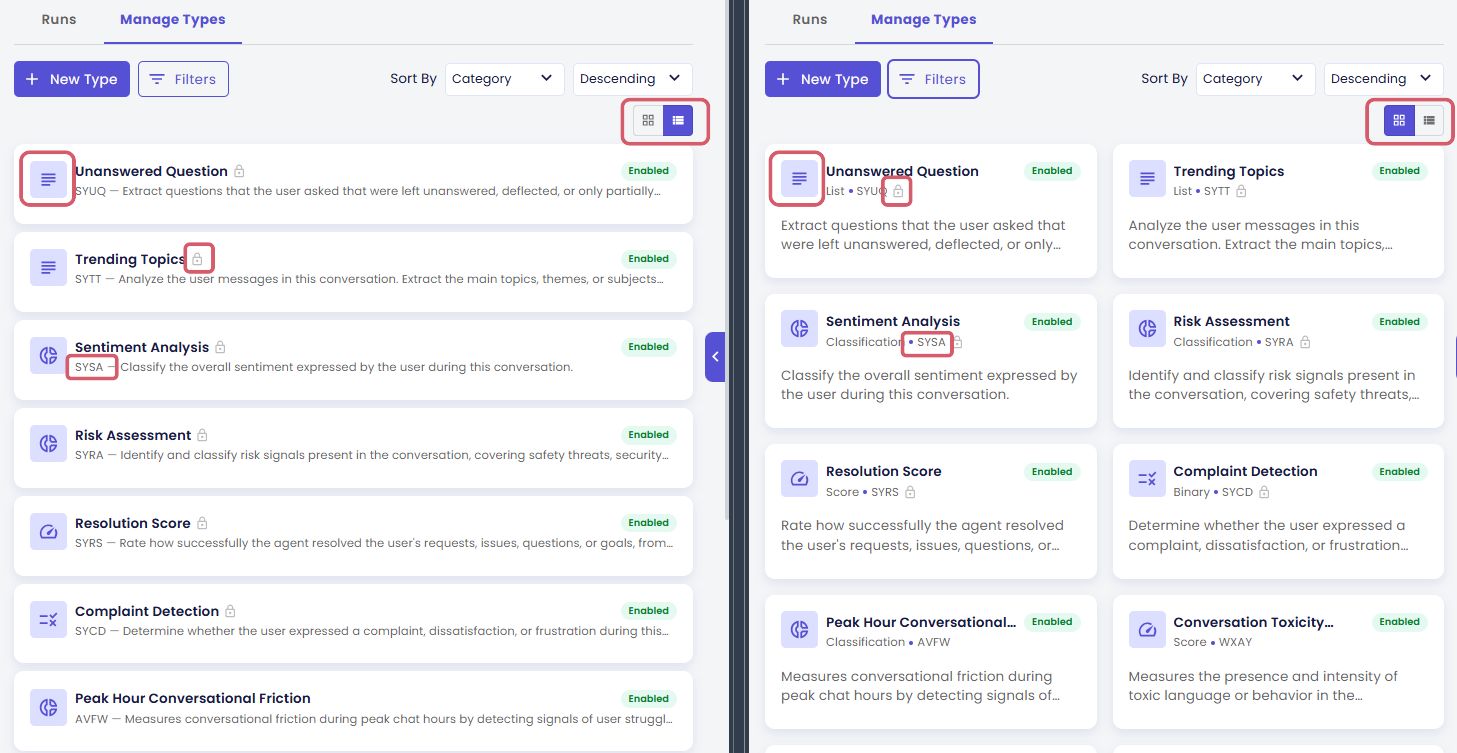The height and width of the screenshot is (753, 1457).
Task: Click Resolution Score icon in right grid panel
Action: (799, 479)
